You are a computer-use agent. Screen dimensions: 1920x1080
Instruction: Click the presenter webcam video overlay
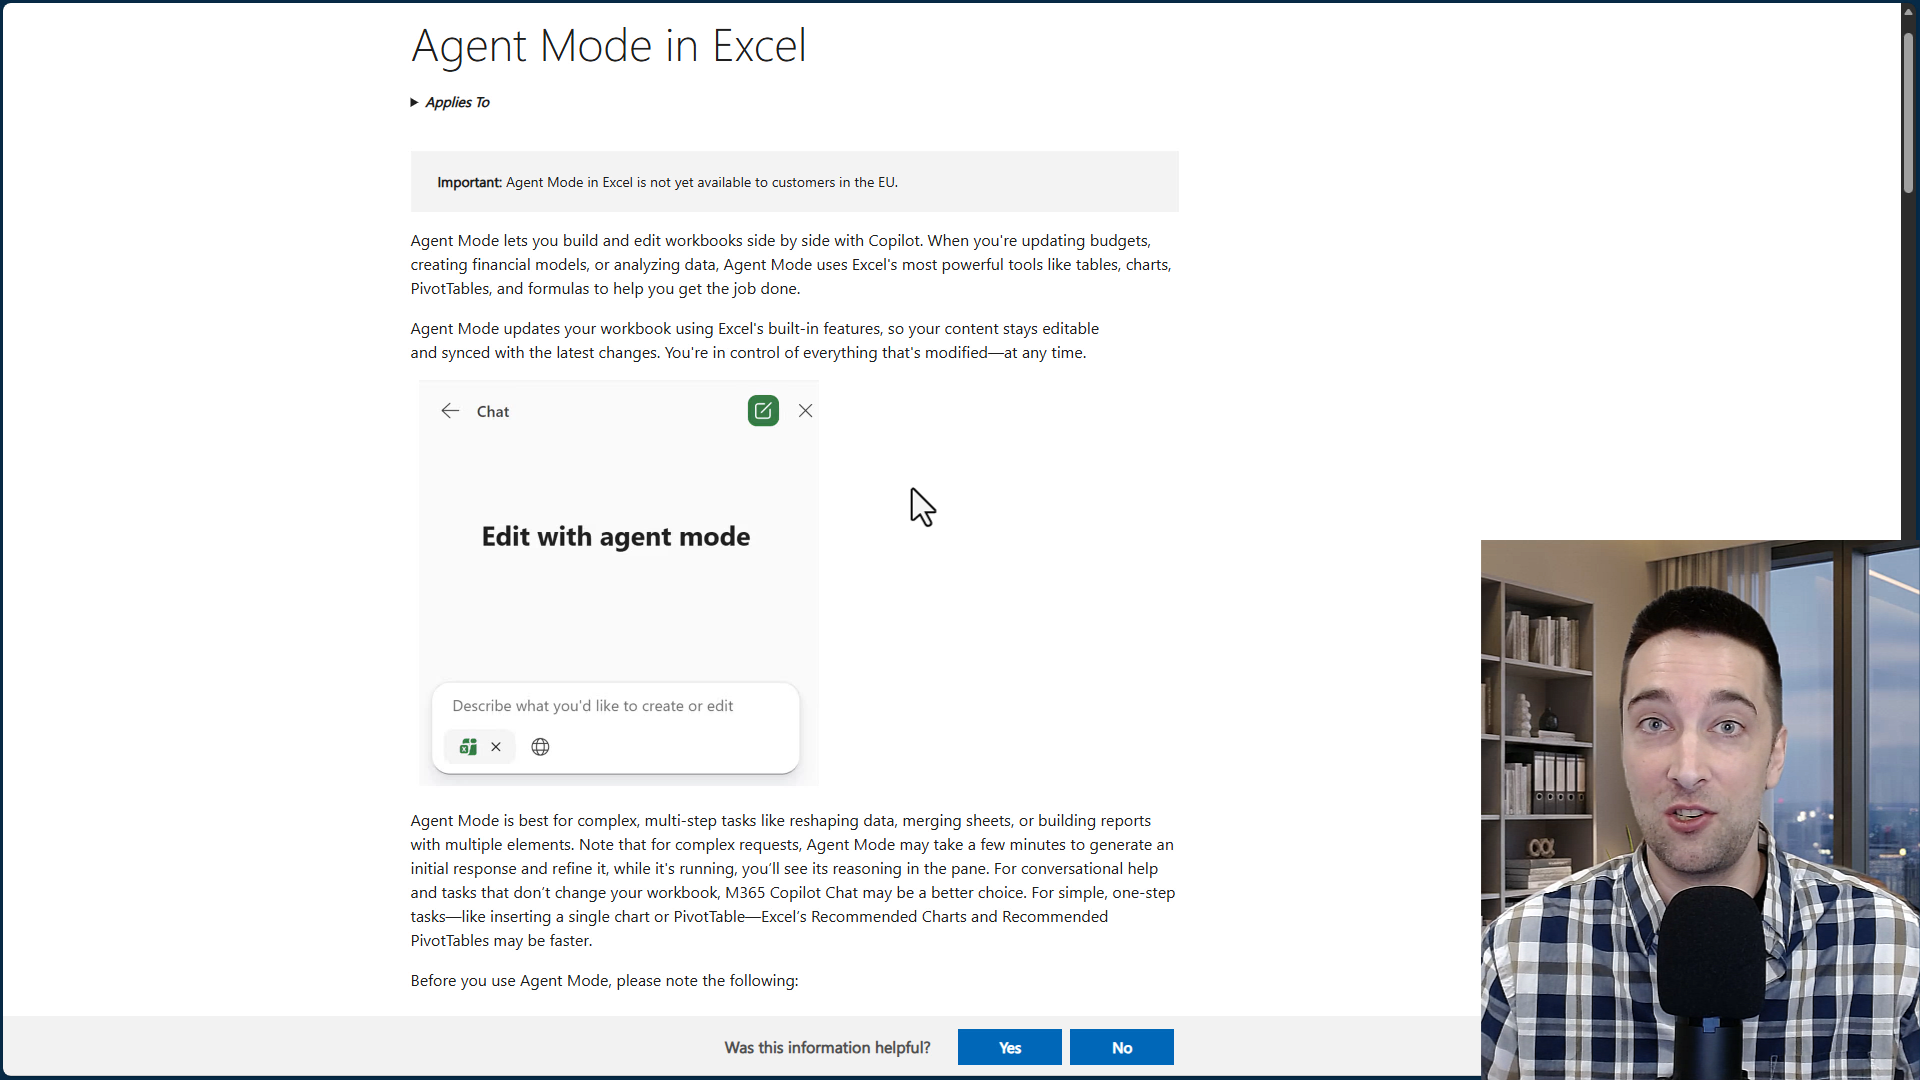(x=1700, y=810)
